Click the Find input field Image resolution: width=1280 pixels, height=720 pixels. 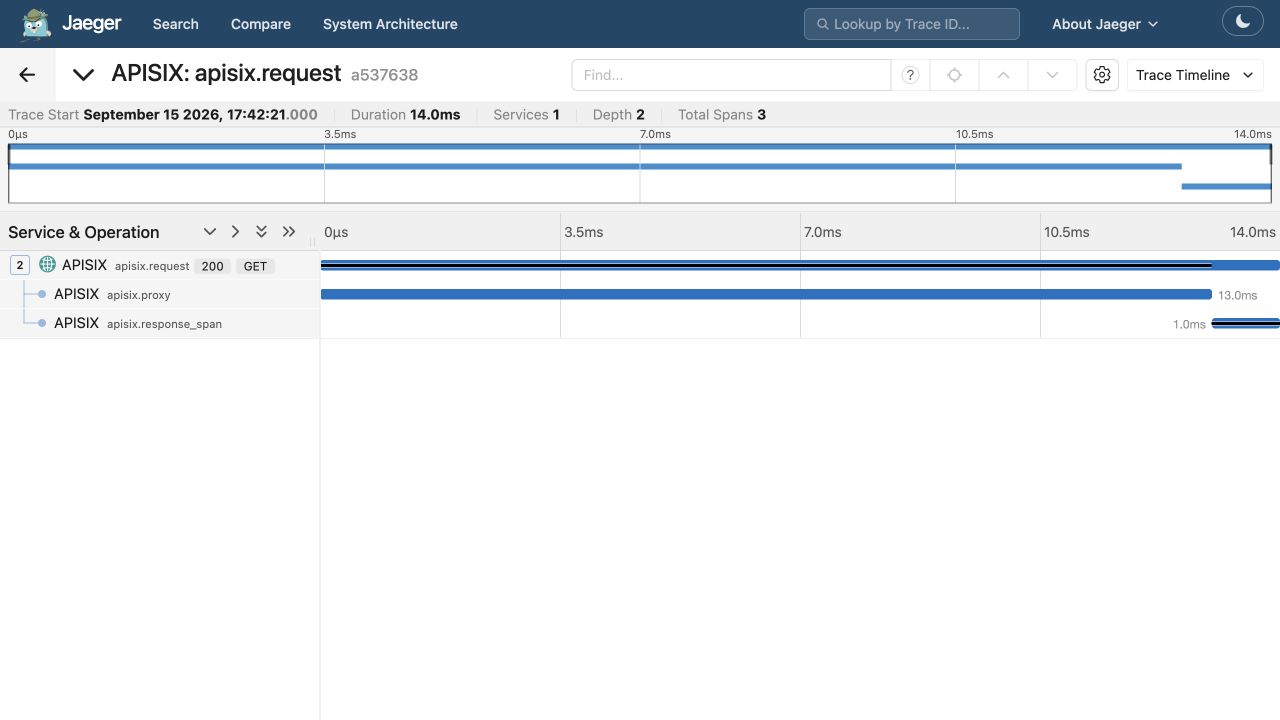click(x=731, y=75)
